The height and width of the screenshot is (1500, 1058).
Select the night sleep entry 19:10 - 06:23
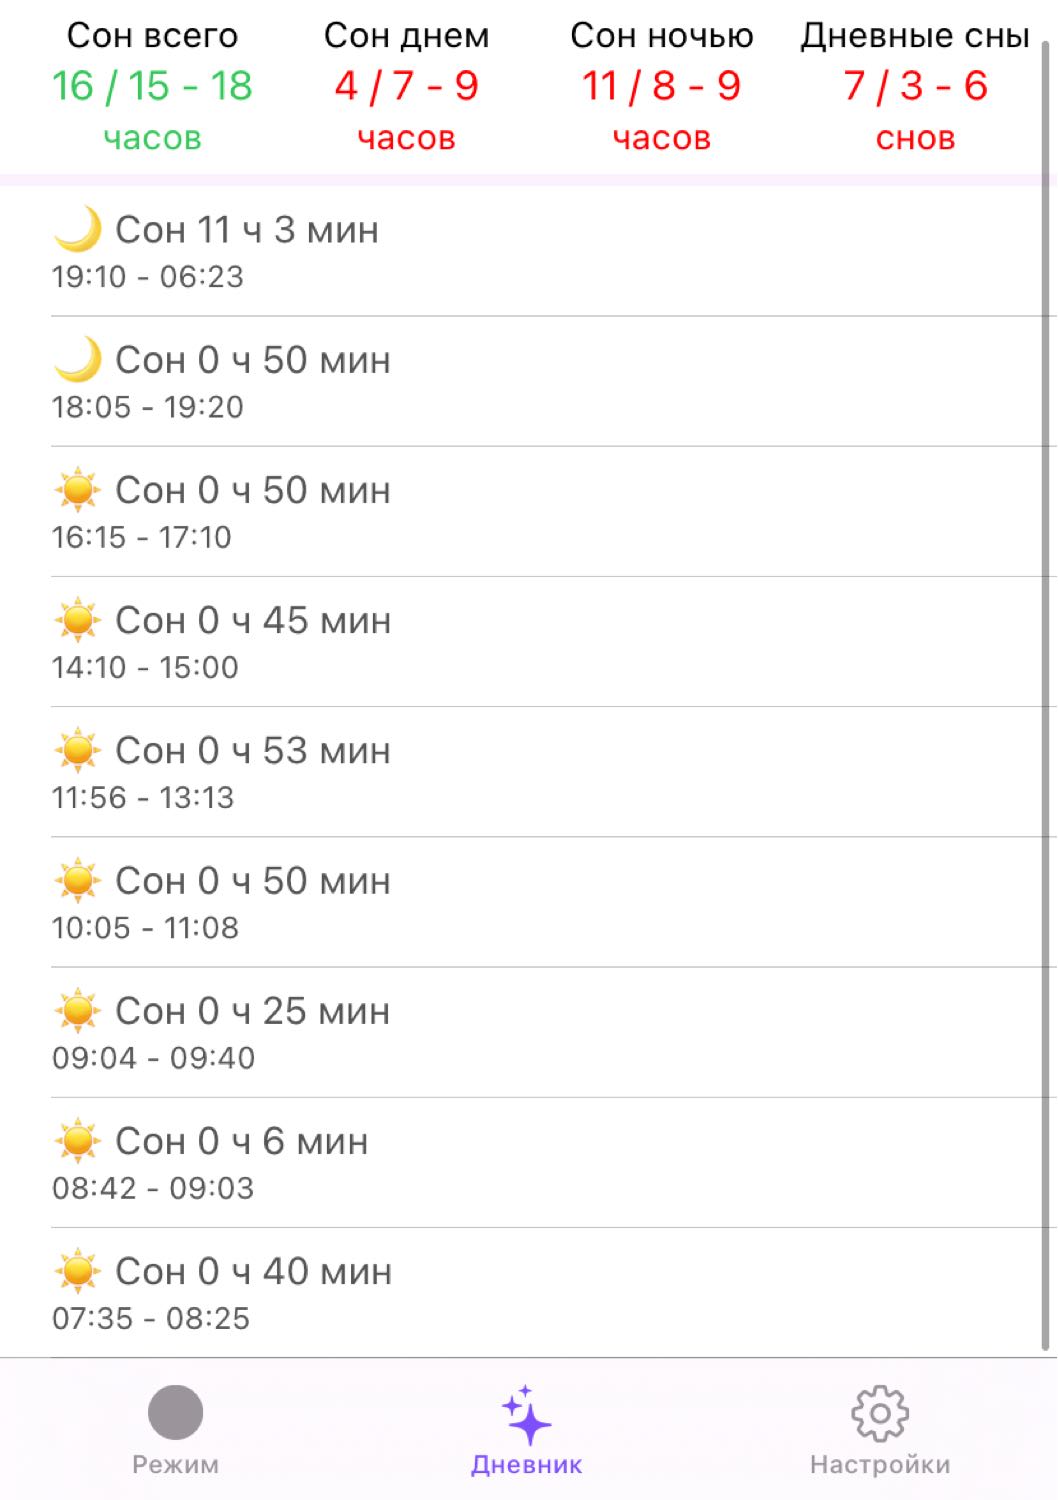click(x=554, y=251)
